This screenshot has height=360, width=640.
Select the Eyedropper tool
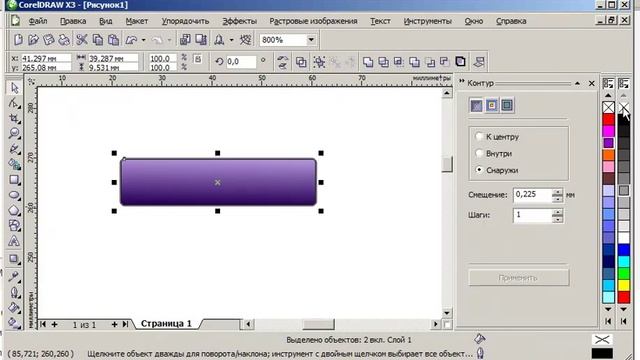[x=14, y=276]
